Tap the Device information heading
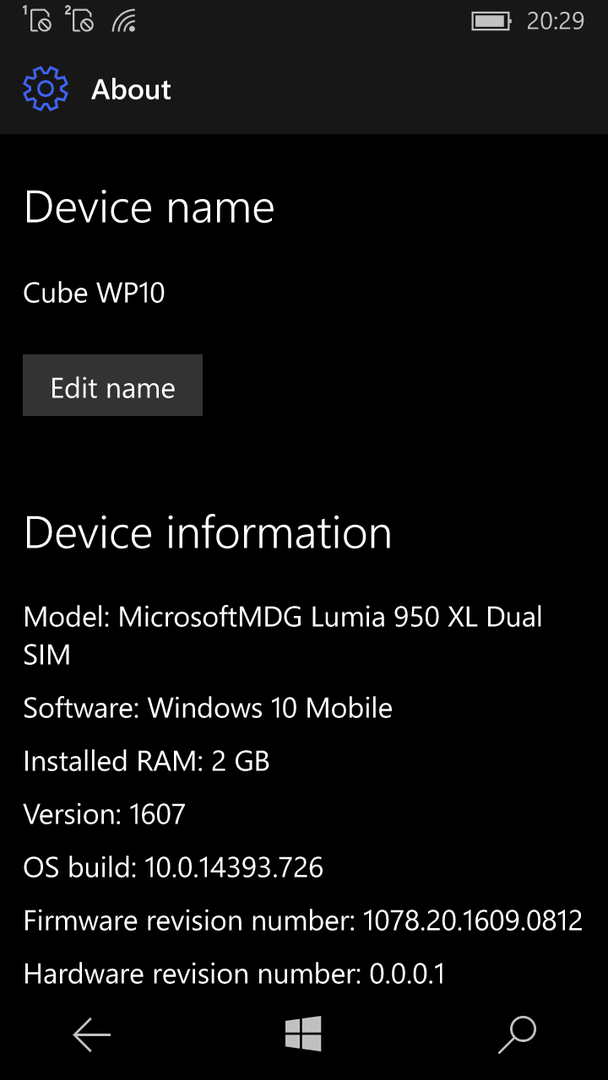 click(208, 532)
